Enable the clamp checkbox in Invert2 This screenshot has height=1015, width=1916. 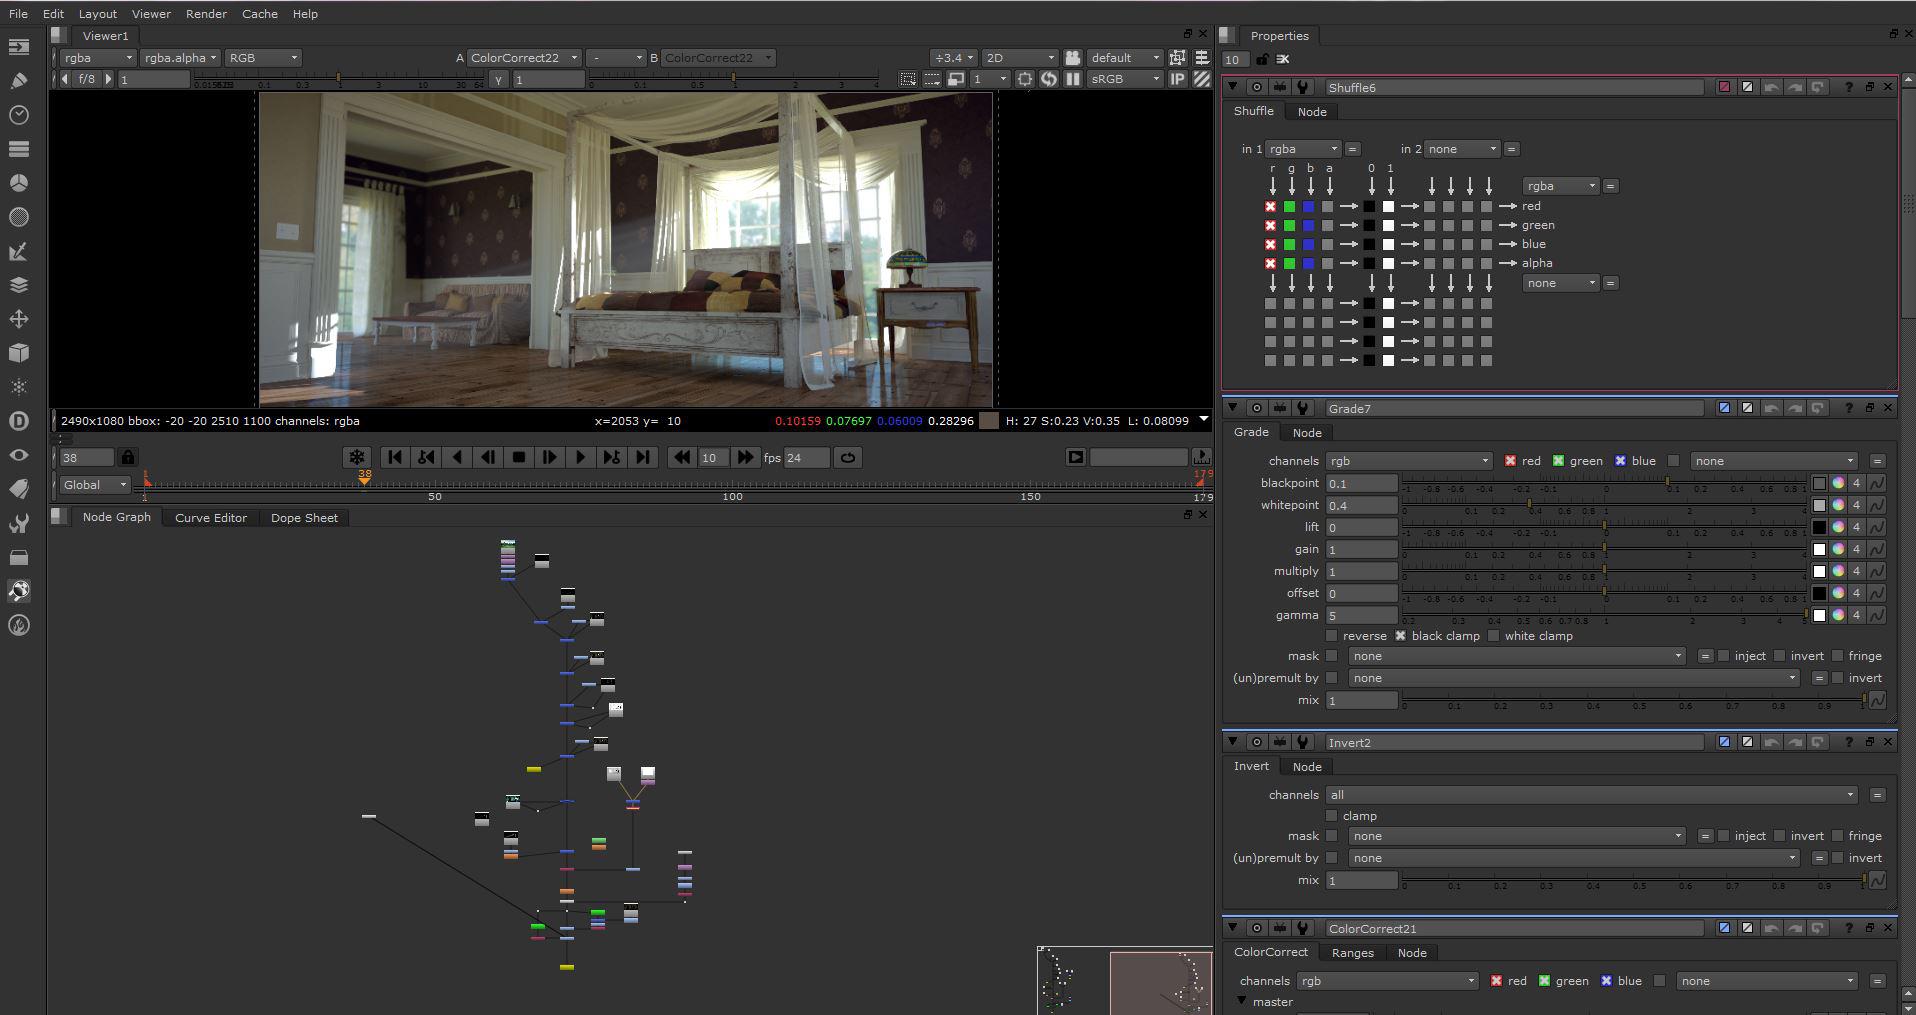pos(1331,816)
